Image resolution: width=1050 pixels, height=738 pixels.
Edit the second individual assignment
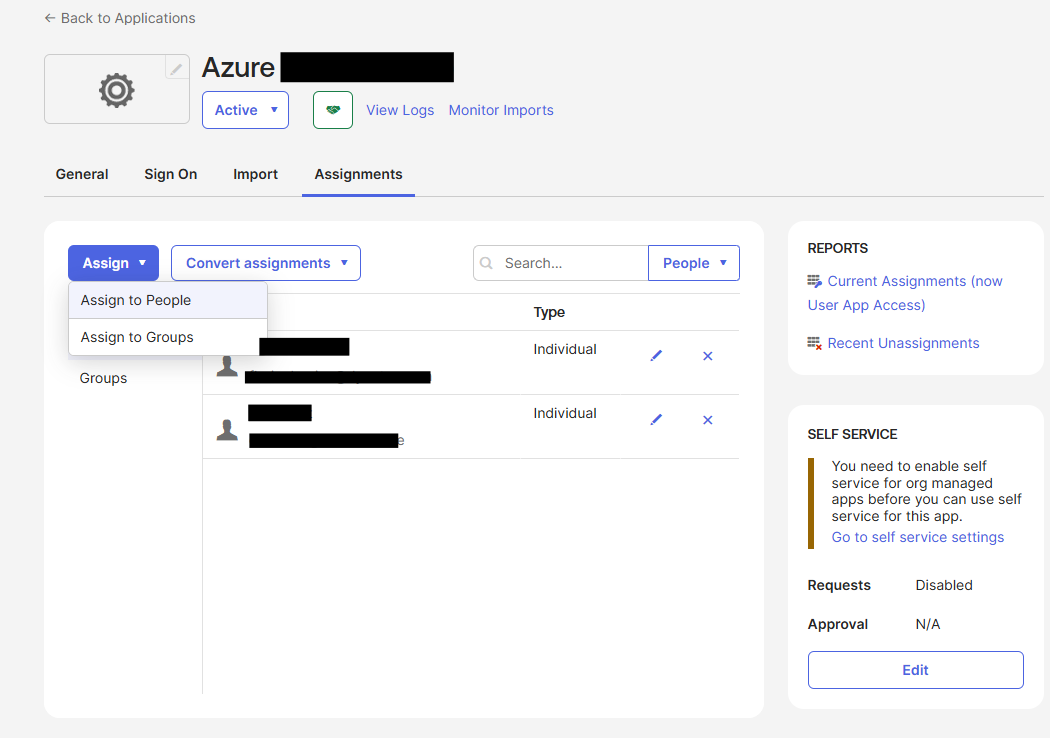coord(656,420)
